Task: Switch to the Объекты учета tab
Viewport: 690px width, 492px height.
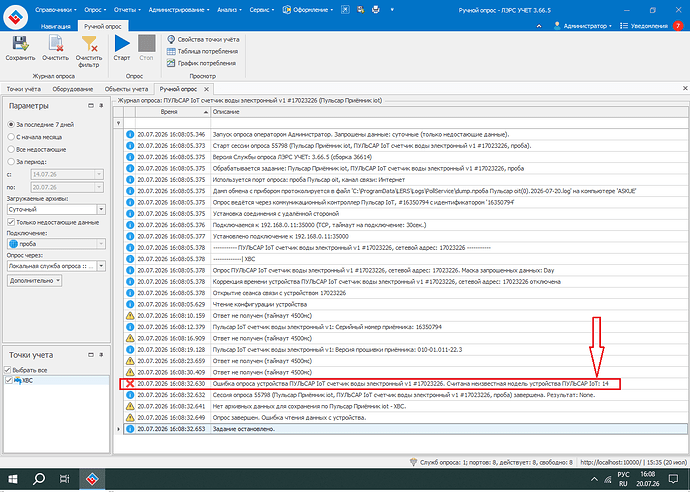Action: coord(126,89)
